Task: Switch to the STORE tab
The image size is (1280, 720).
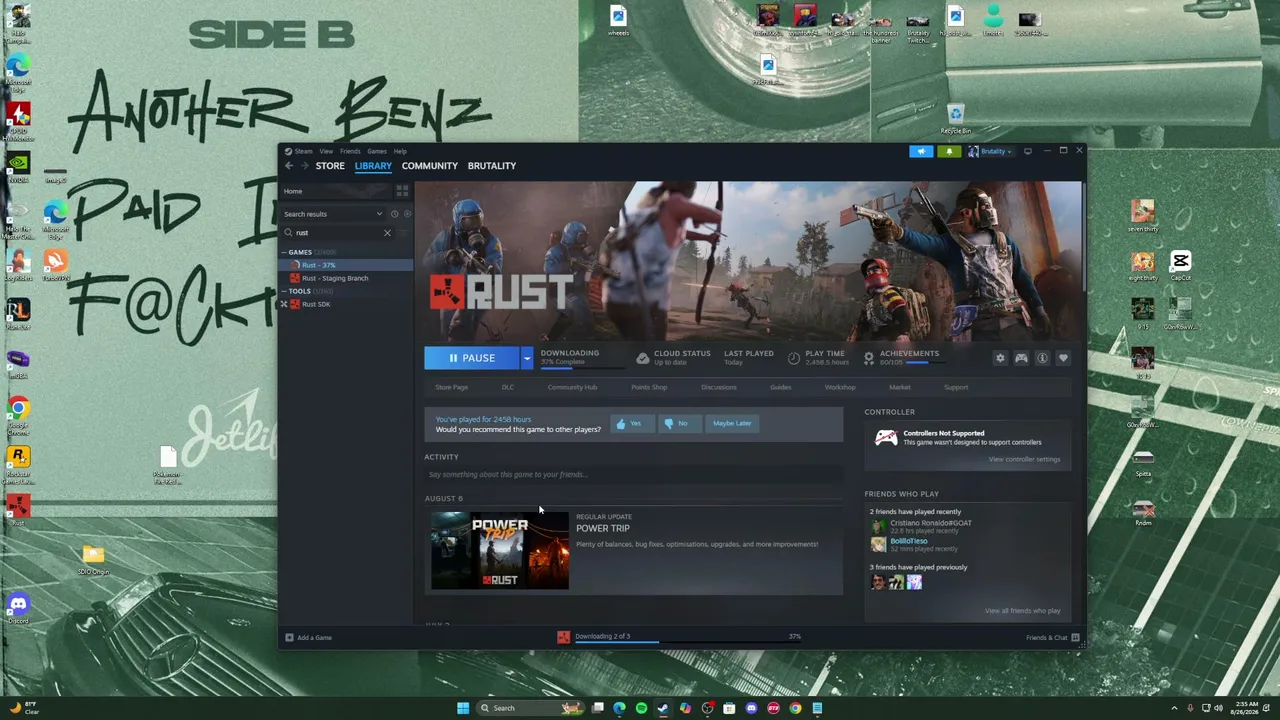Action: (330, 166)
